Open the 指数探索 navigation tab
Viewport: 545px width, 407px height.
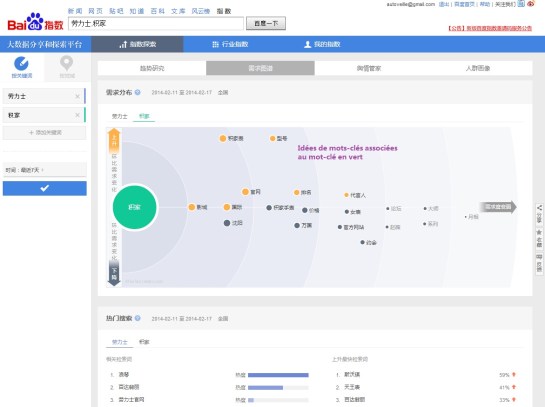tap(138, 44)
